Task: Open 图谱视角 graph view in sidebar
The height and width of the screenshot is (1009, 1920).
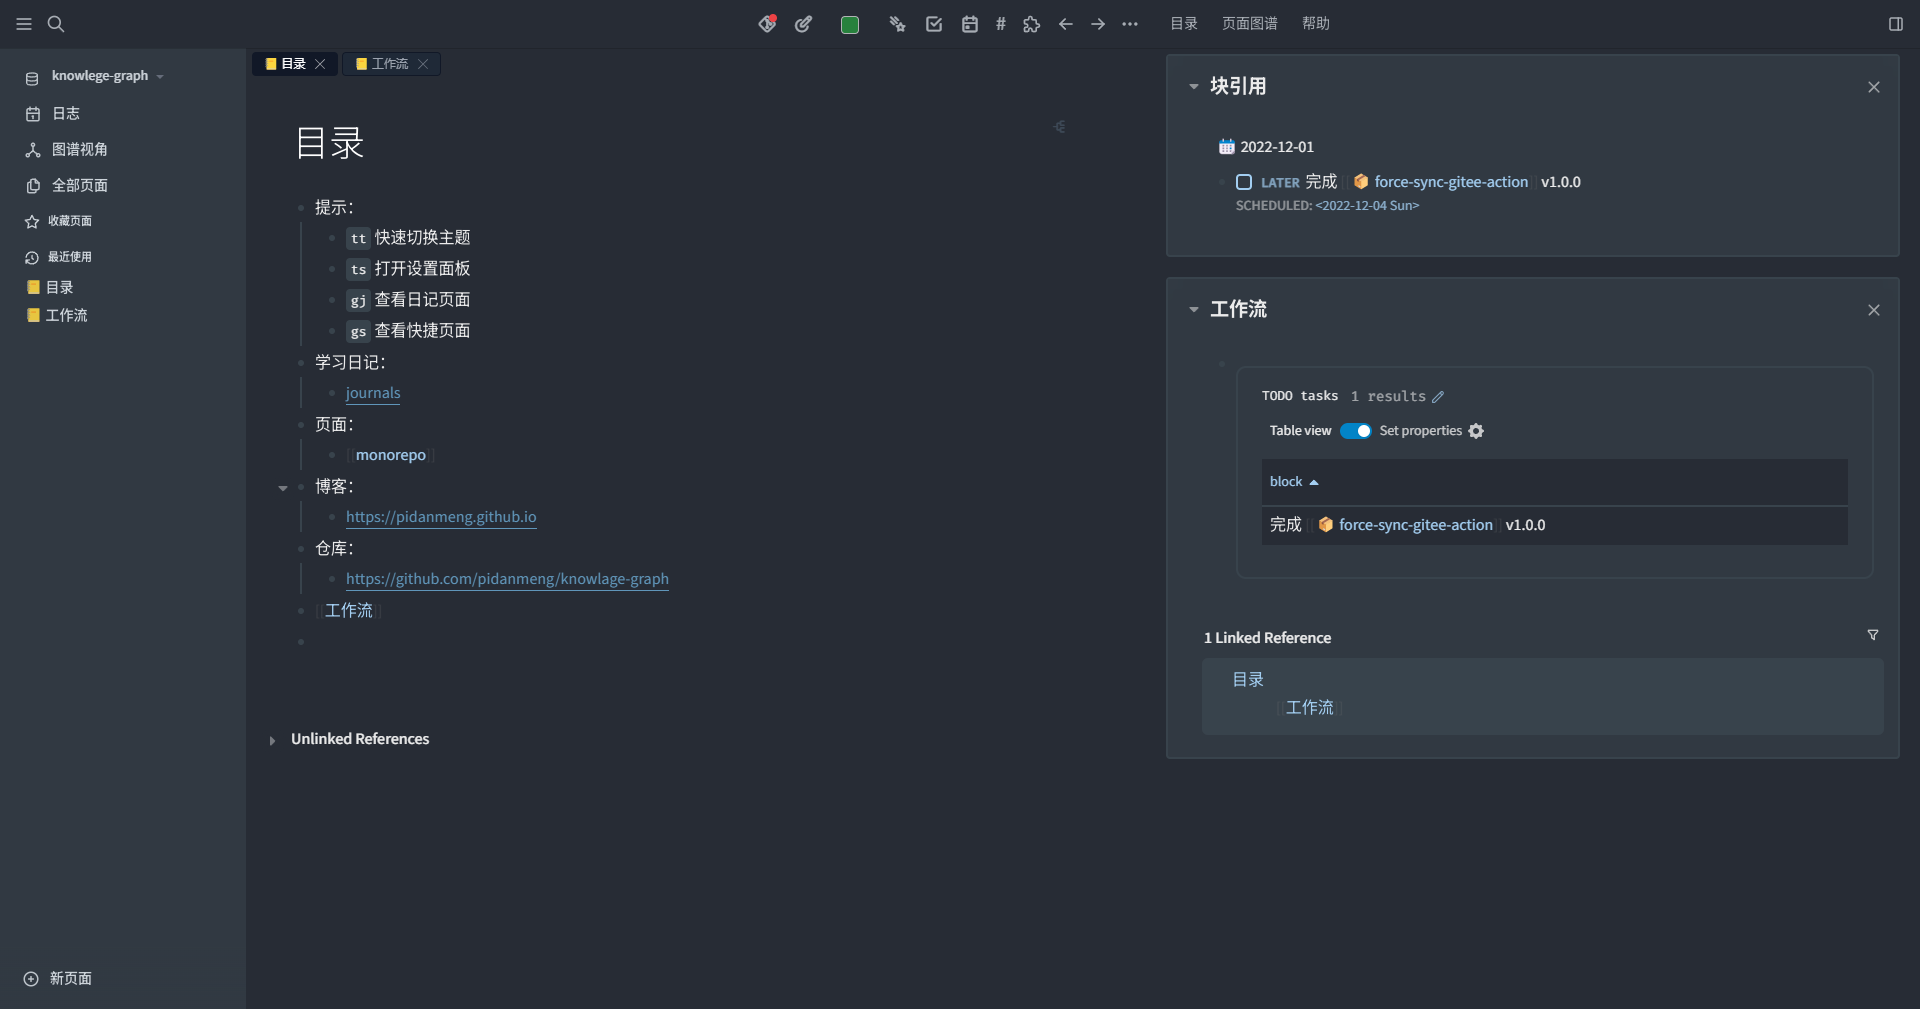Action: point(79,149)
